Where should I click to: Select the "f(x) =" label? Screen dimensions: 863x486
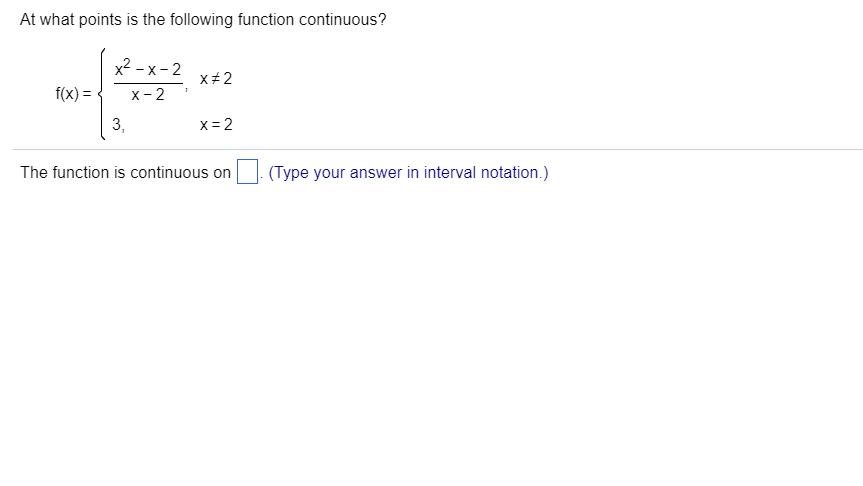[x=74, y=94]
